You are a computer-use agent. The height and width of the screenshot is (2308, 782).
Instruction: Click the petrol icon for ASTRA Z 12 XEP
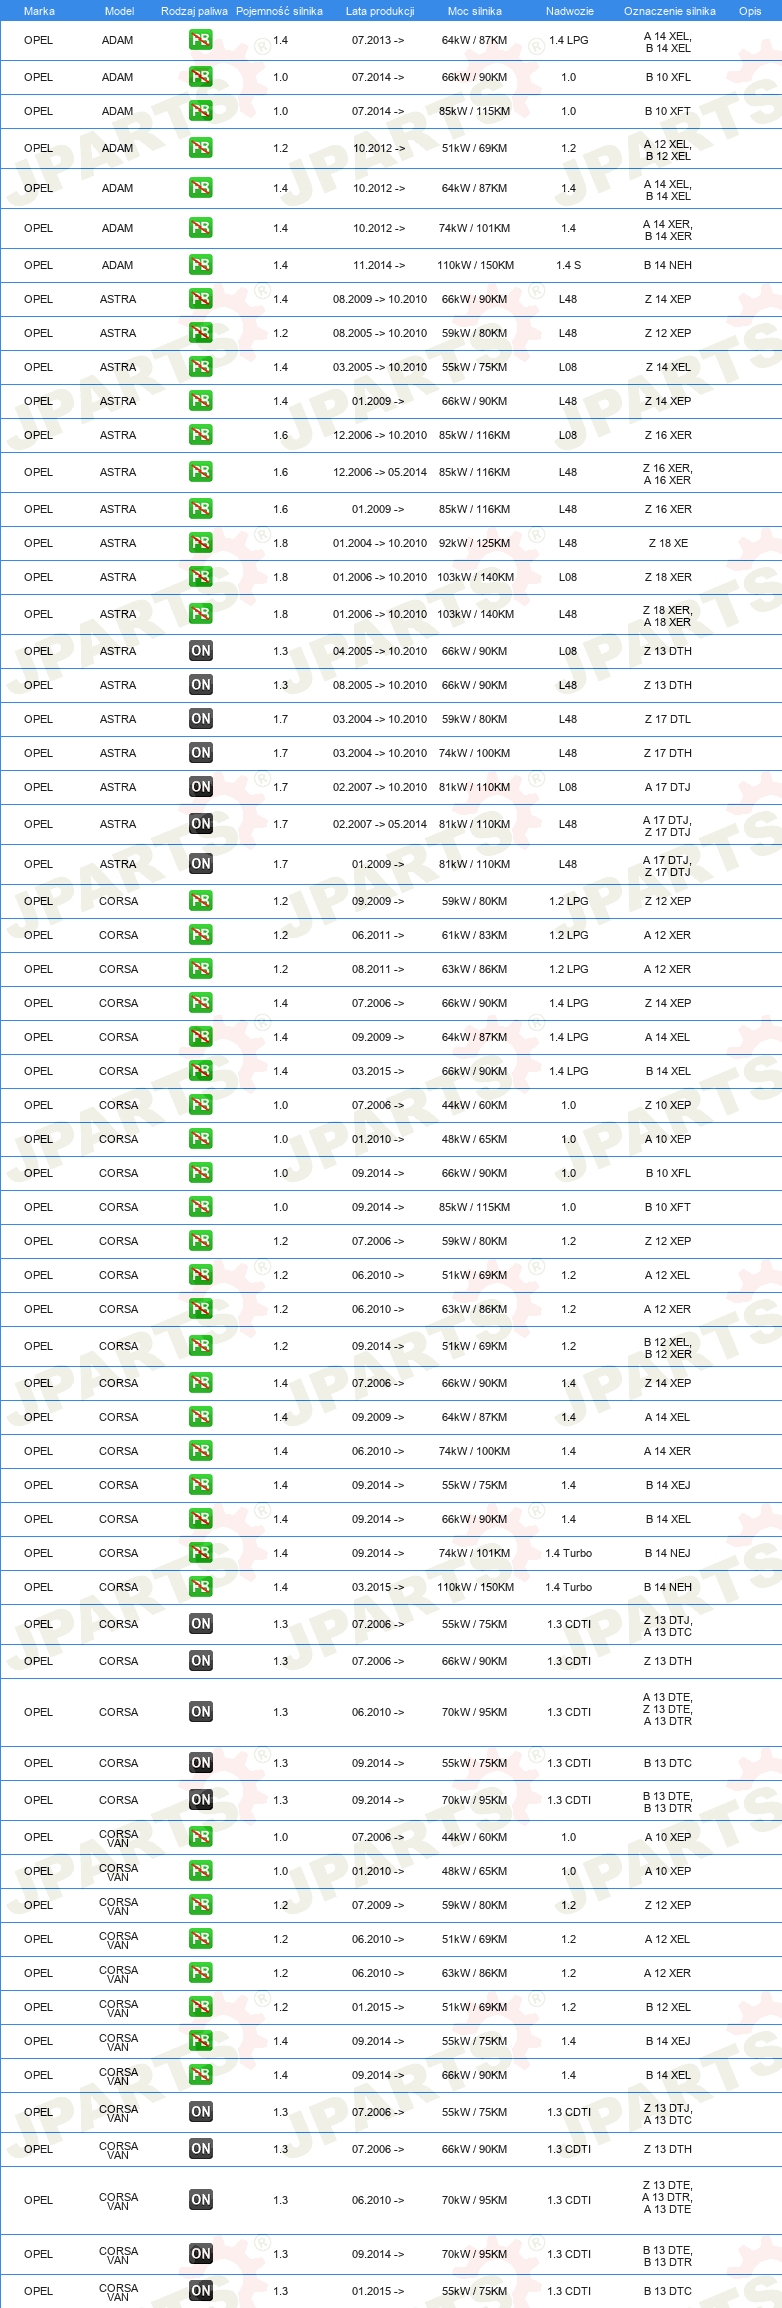201,333
